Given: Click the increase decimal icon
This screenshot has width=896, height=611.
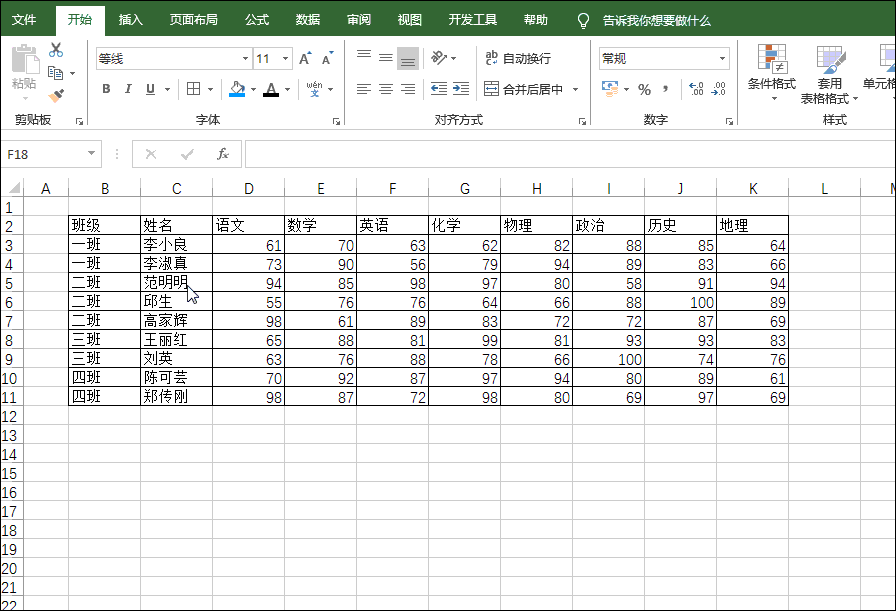Looking at the screenshot, I should (698, 89).
